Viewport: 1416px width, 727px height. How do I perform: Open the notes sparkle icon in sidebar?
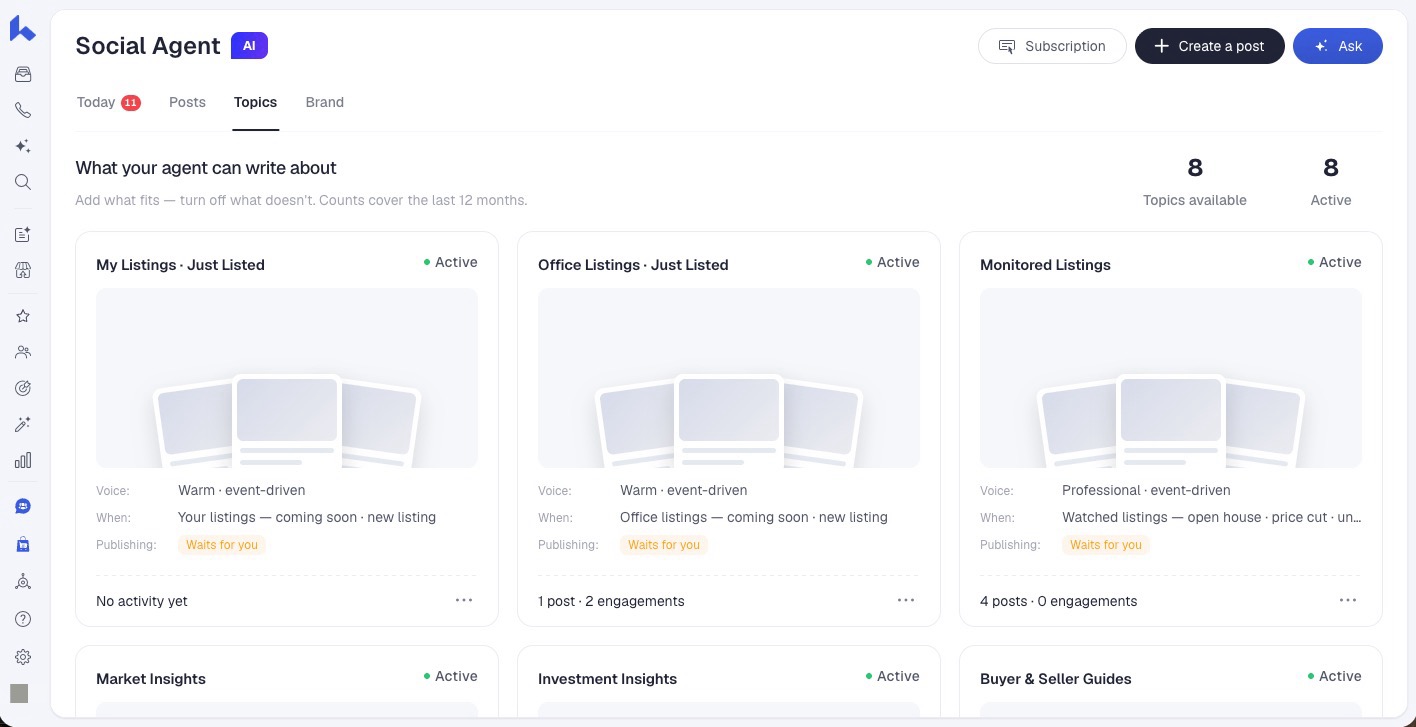(x=22, y=234)
